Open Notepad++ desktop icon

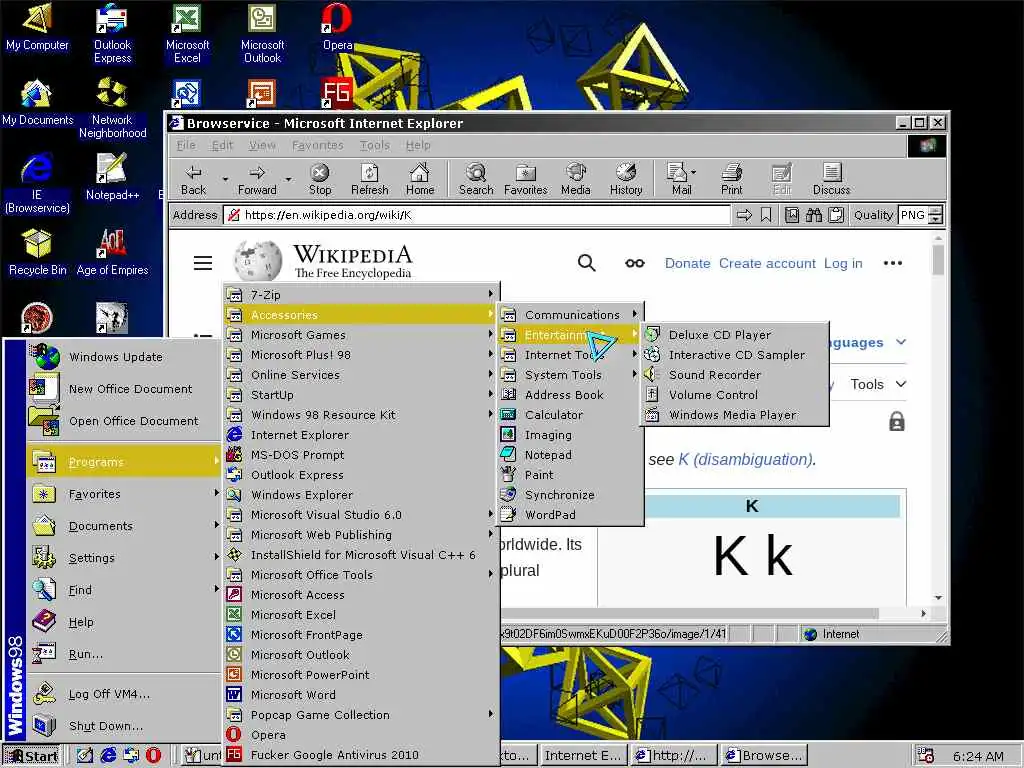click(112, 176)
